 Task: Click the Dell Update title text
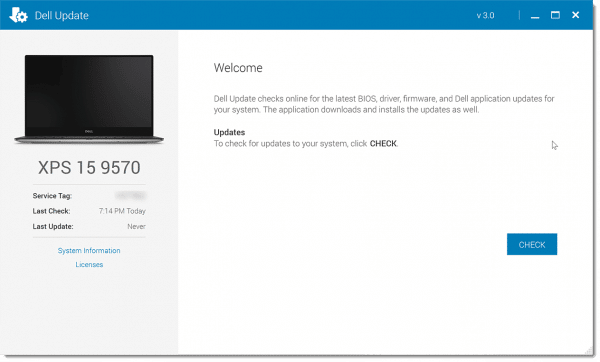(x=62, y=16)
